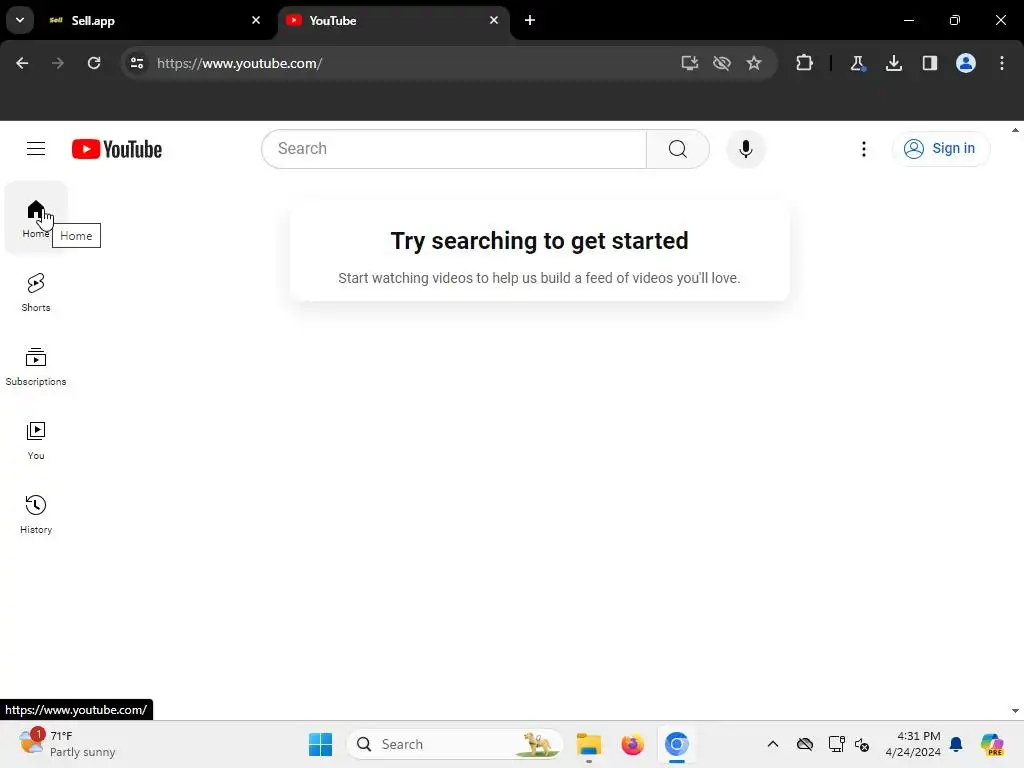This screenshot has width=1024, height=768.
Task: Open the Chrome three-dot menu
Action: pos(1002,63)
